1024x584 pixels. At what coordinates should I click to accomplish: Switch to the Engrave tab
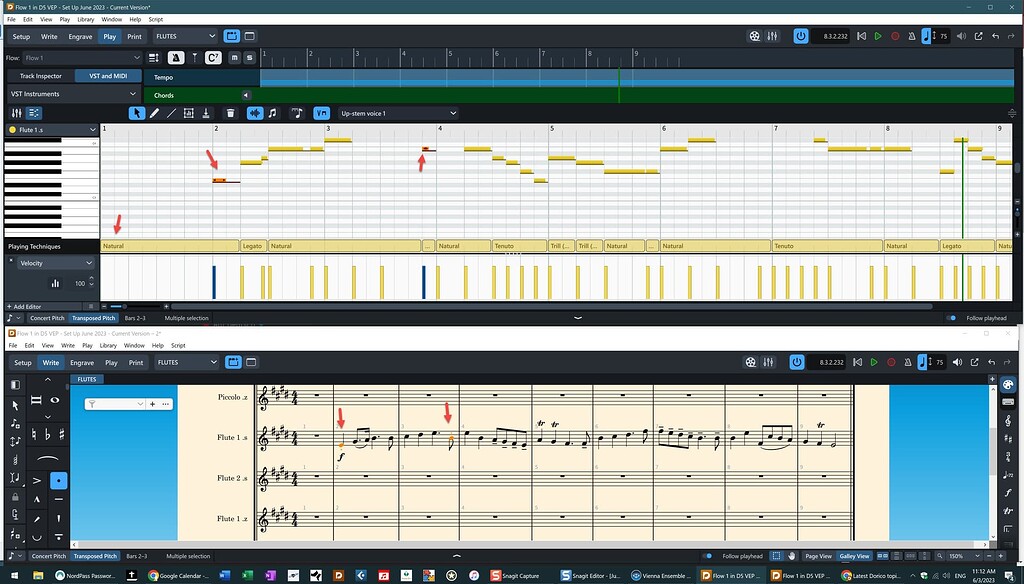[79, 36]
